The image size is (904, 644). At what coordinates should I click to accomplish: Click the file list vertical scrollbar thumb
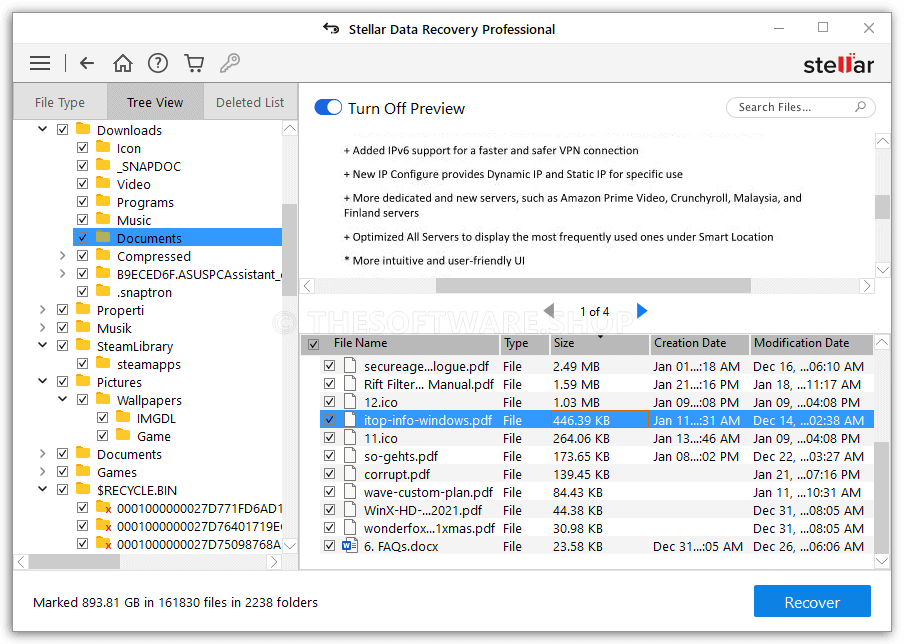pos(882,498)
